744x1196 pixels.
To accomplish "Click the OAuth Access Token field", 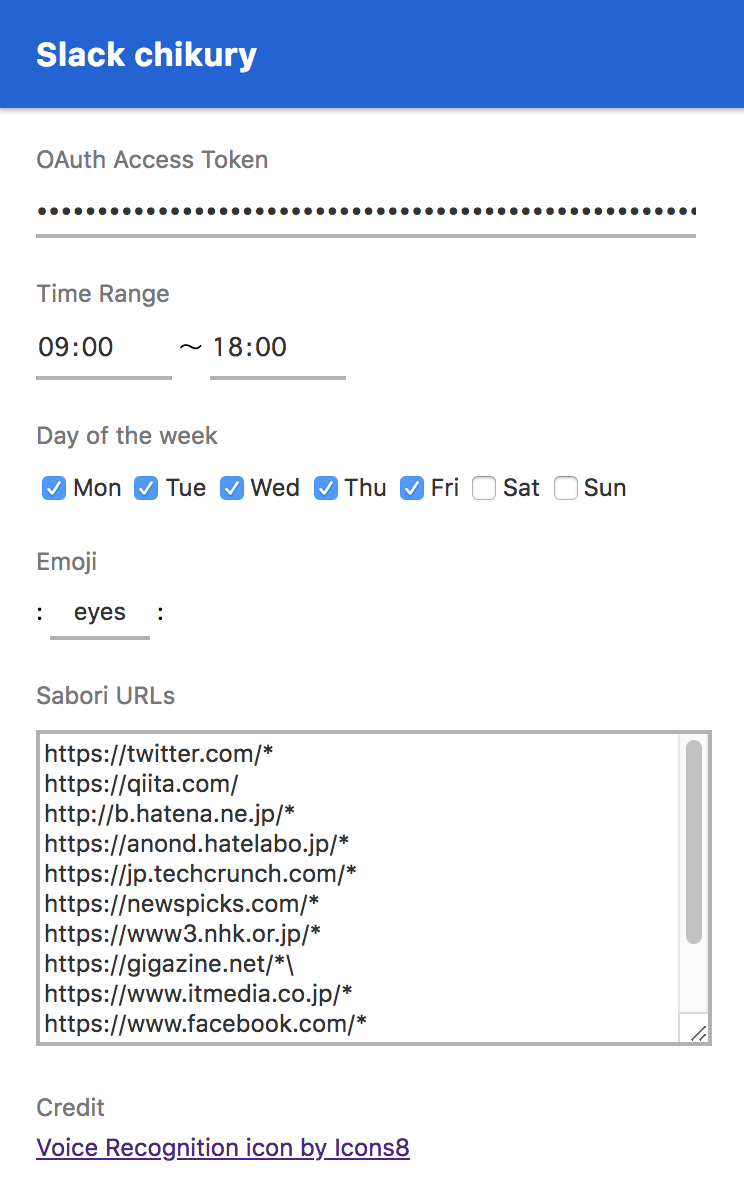I will [x=366, y=212].
